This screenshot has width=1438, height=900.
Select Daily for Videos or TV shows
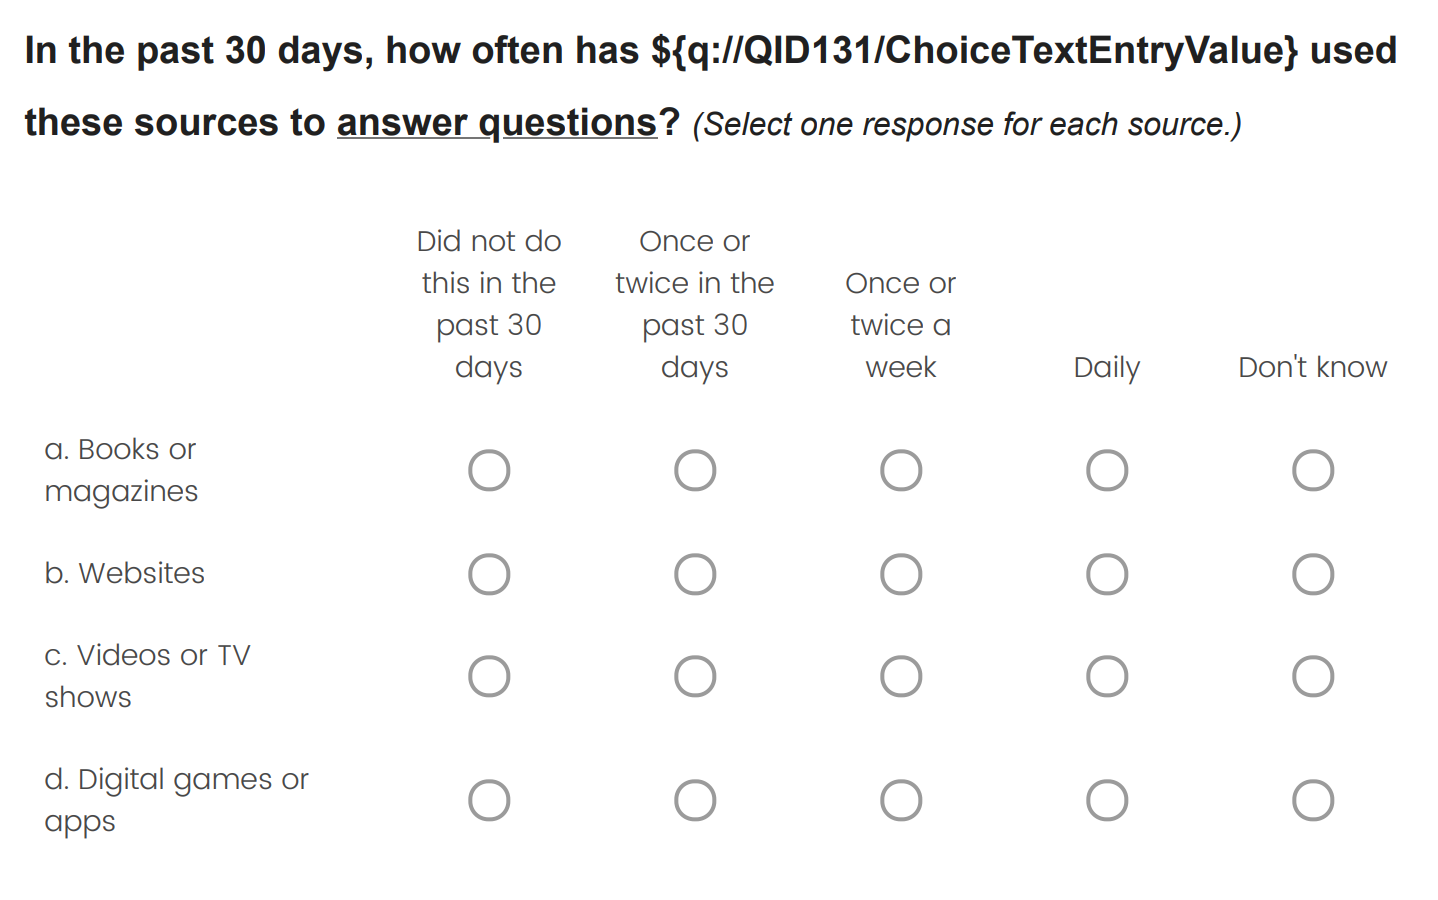coord(1107,676)
